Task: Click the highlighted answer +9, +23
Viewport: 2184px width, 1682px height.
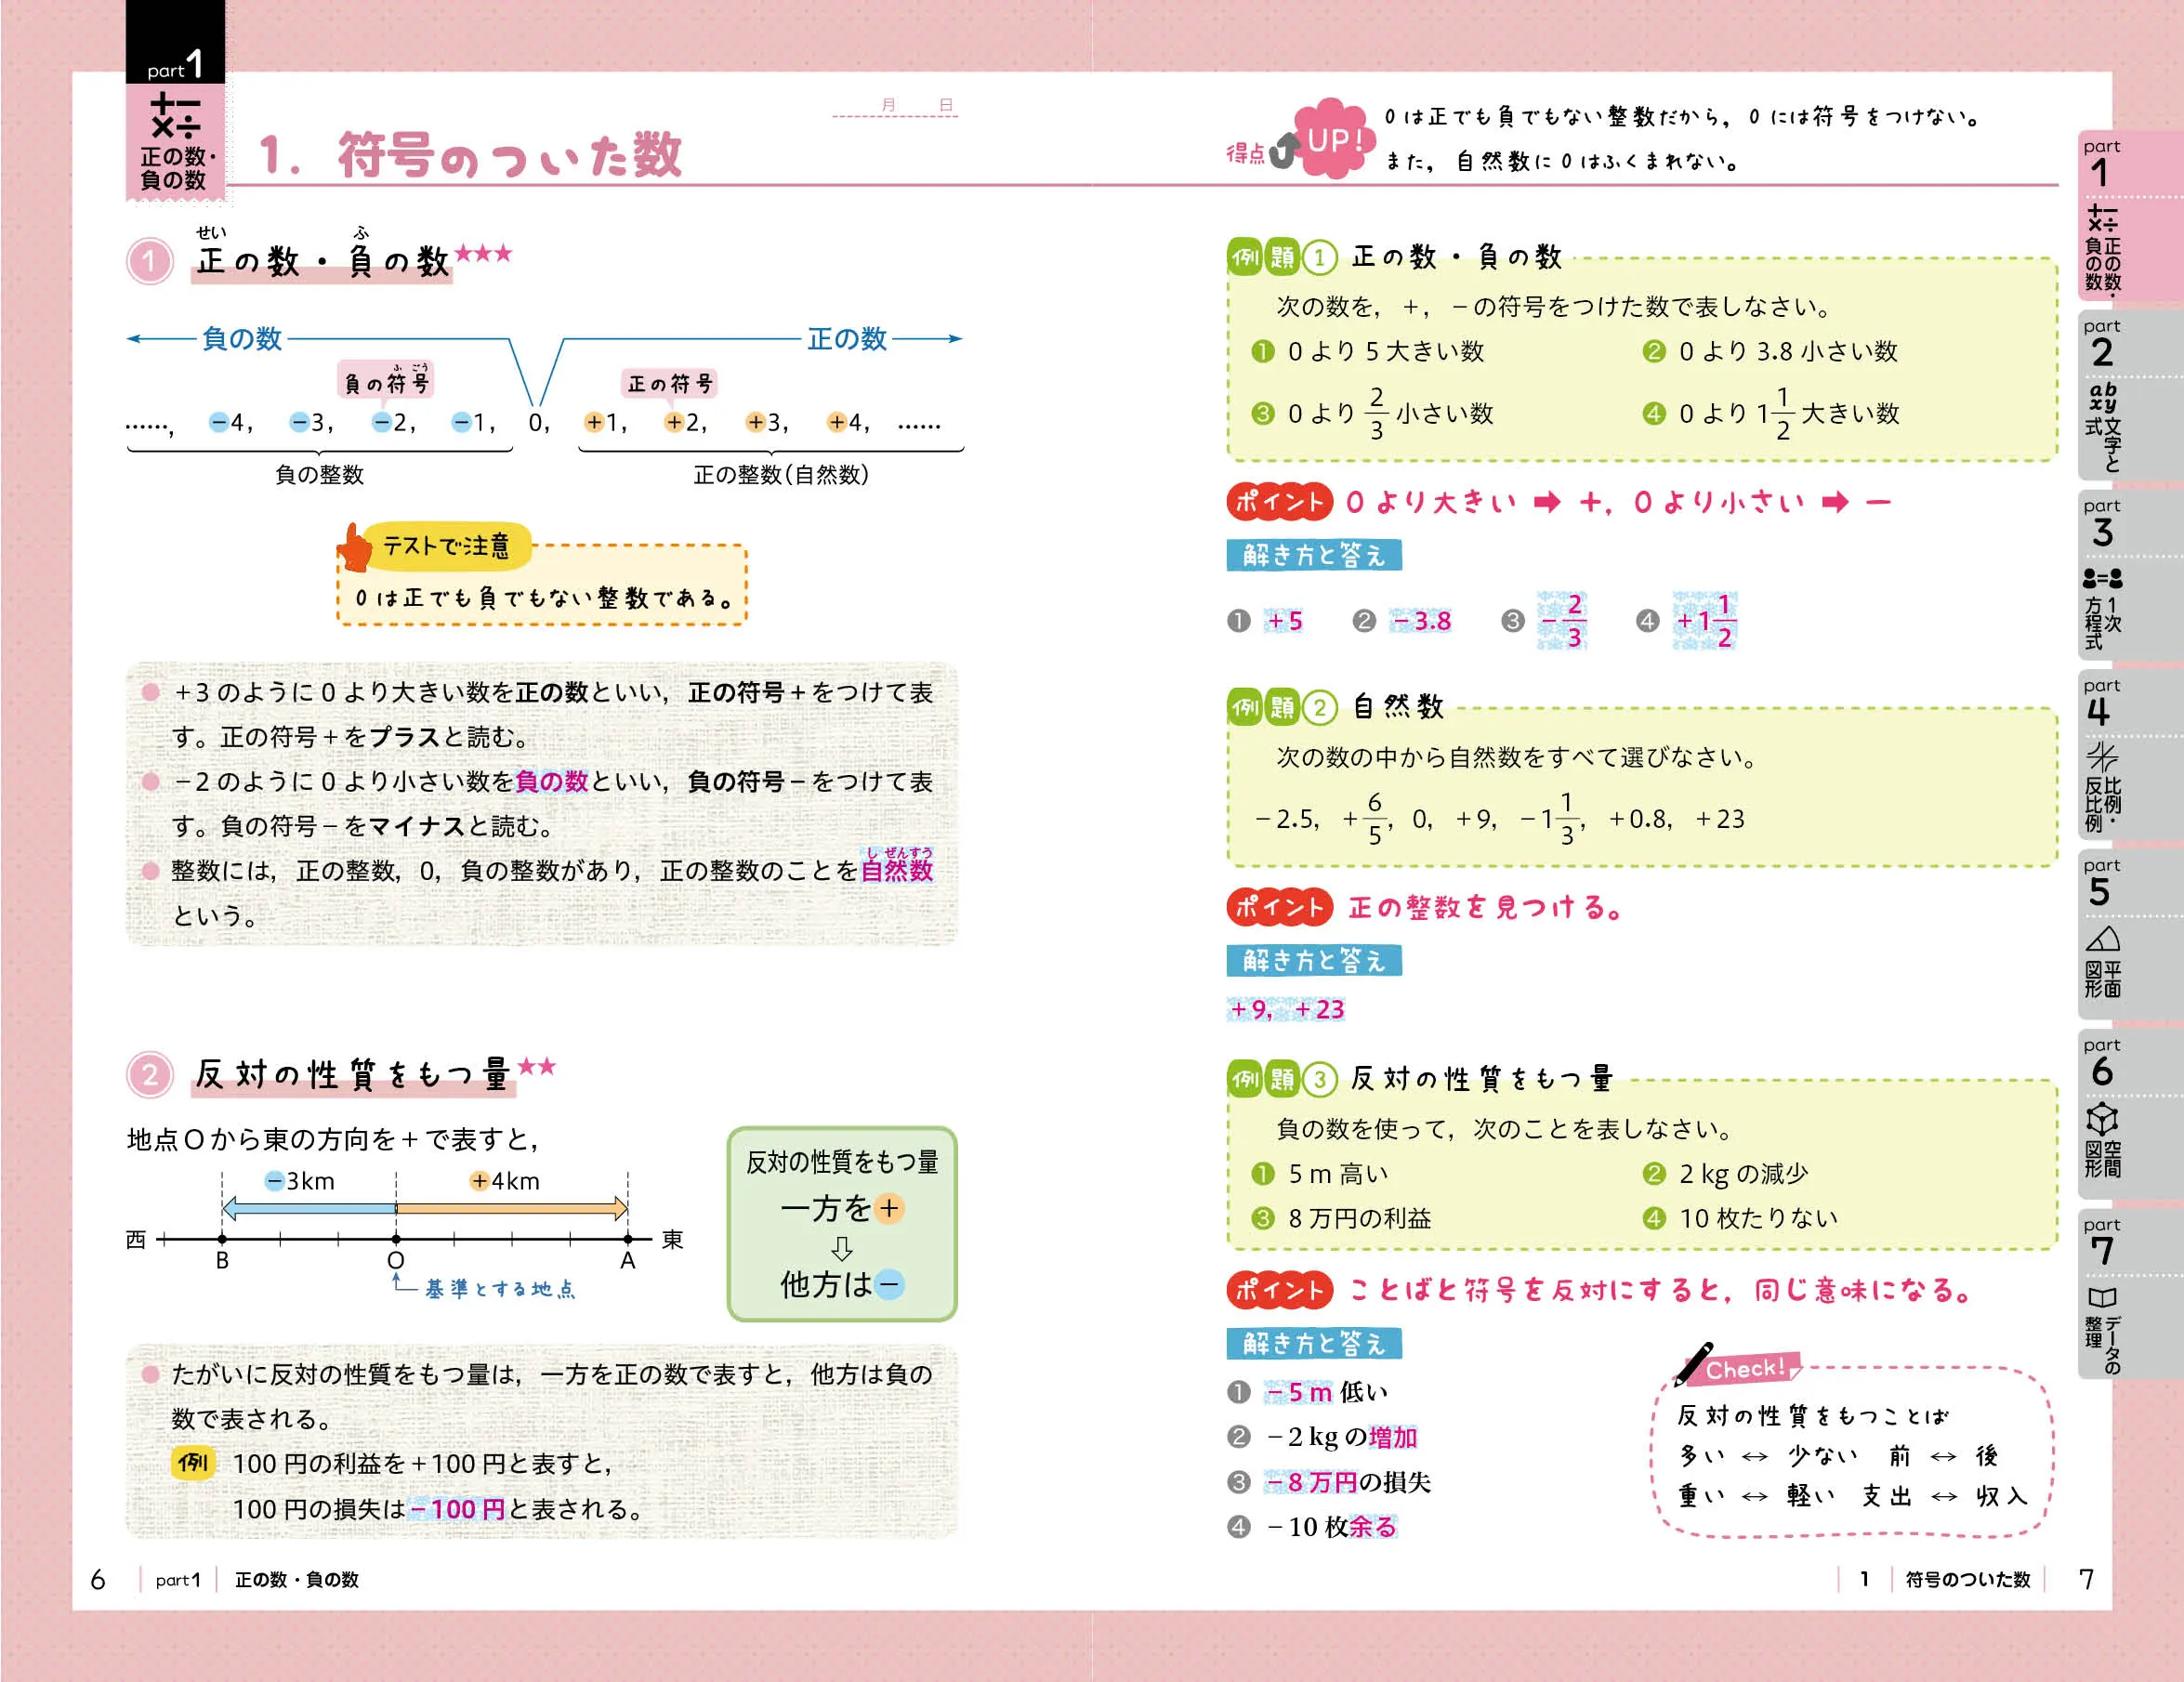Action: tap(1286, 1009)
